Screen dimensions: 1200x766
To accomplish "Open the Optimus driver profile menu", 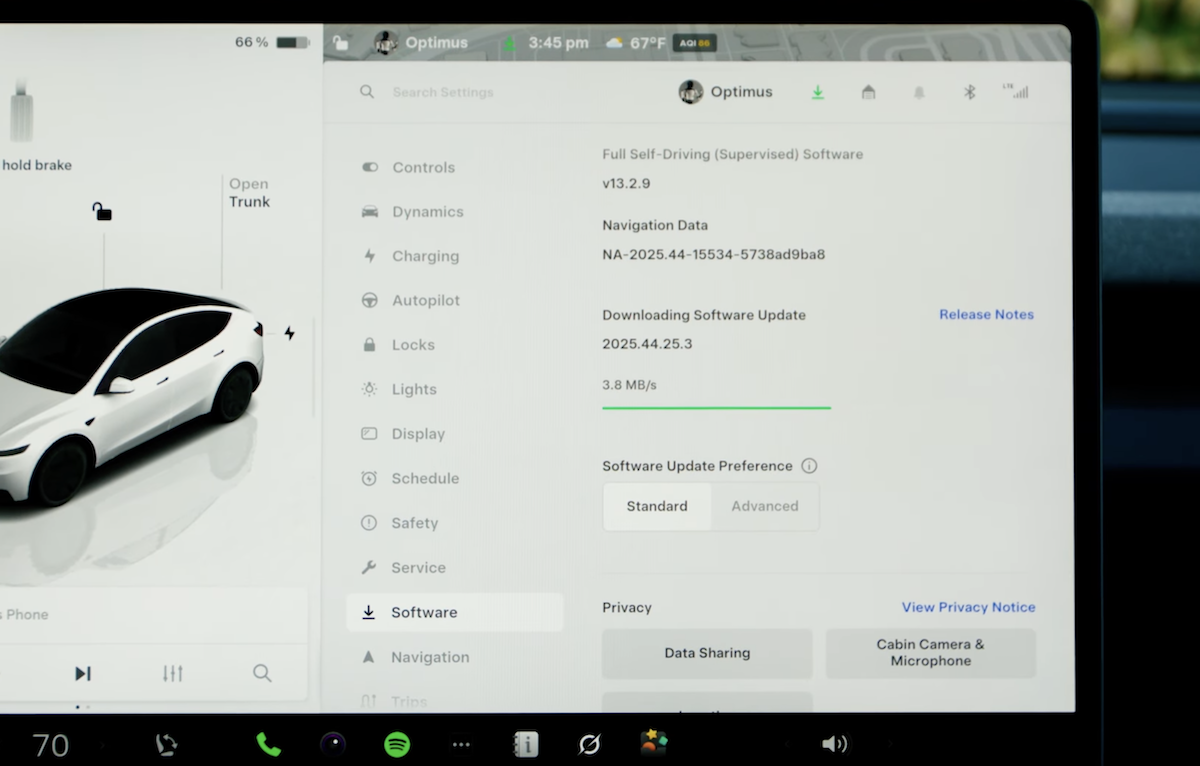I will [x=726, y=92].
